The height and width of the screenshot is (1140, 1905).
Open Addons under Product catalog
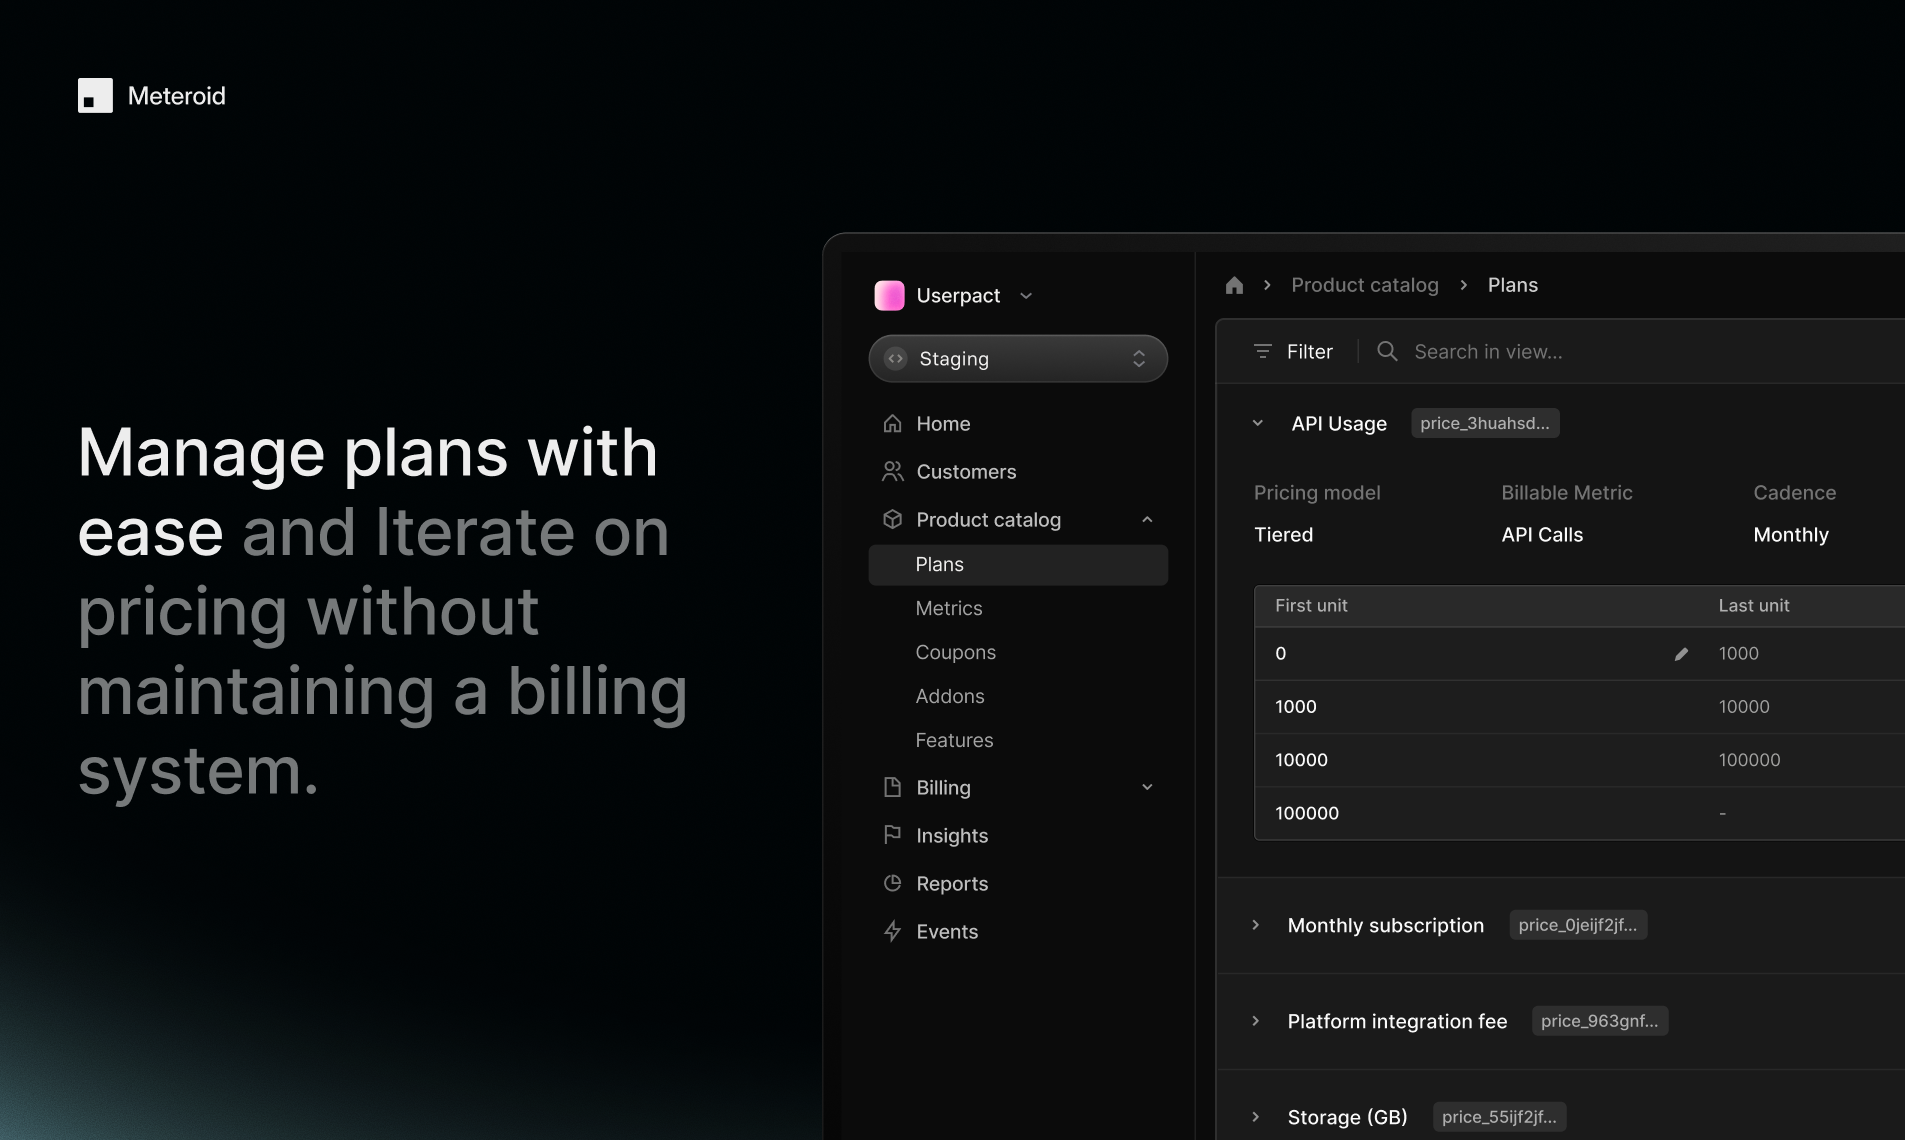[949, 696]
